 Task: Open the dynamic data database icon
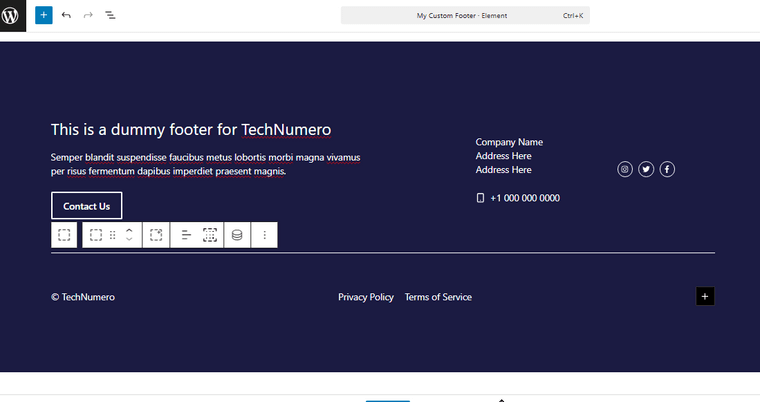click(237, 235)
